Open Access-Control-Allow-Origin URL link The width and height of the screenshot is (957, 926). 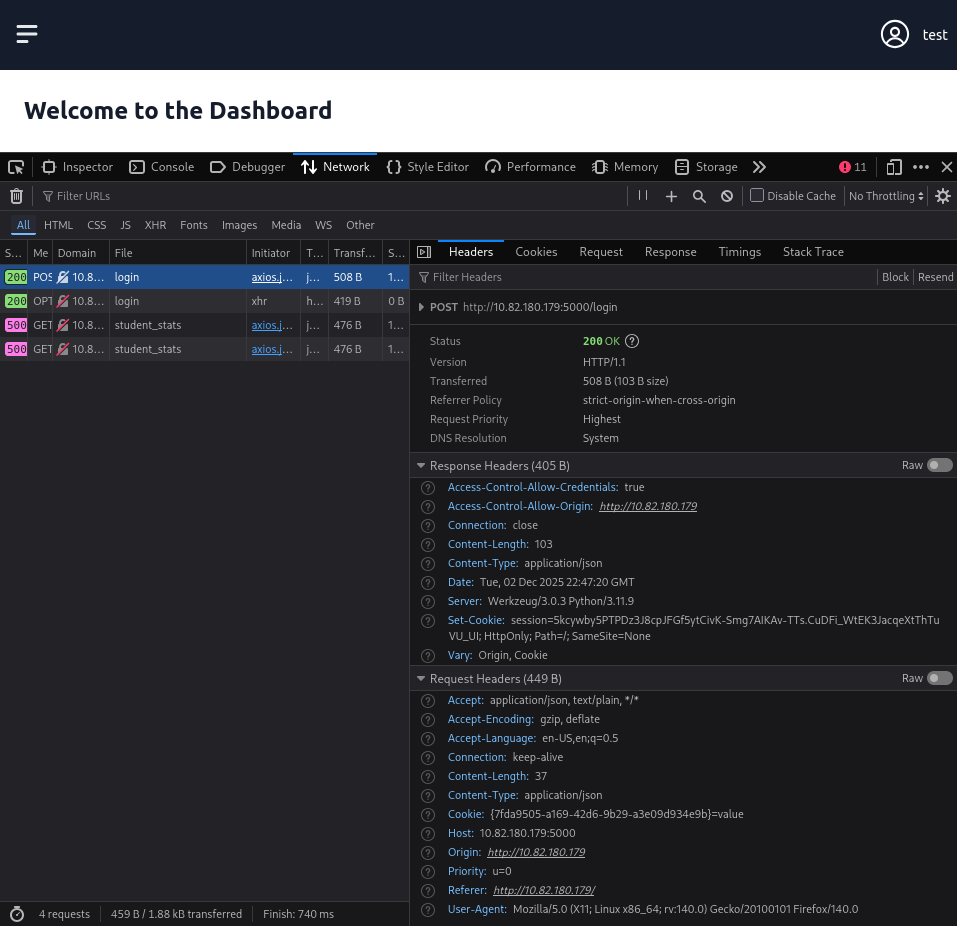click(x=648, y=506)
